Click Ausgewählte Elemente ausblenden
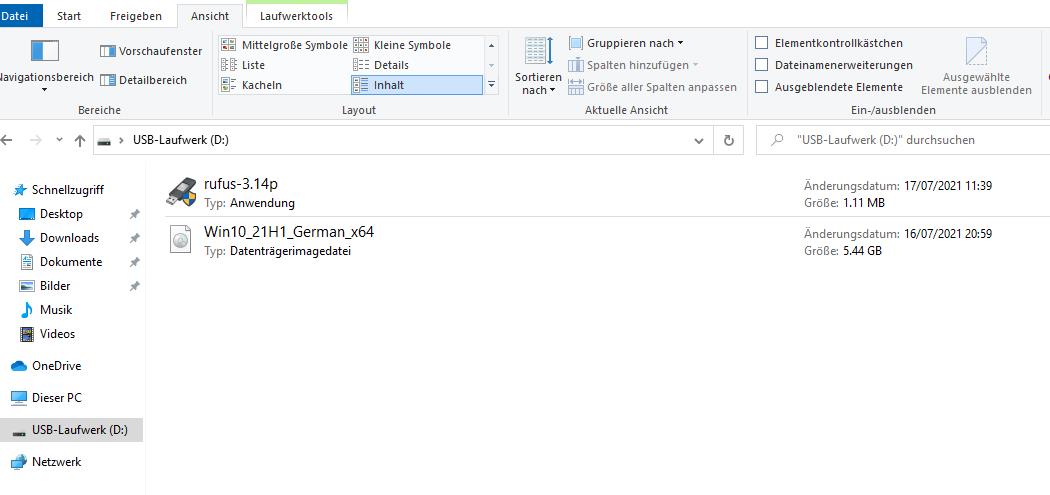1050x495 pixels. tap(976, 66)
